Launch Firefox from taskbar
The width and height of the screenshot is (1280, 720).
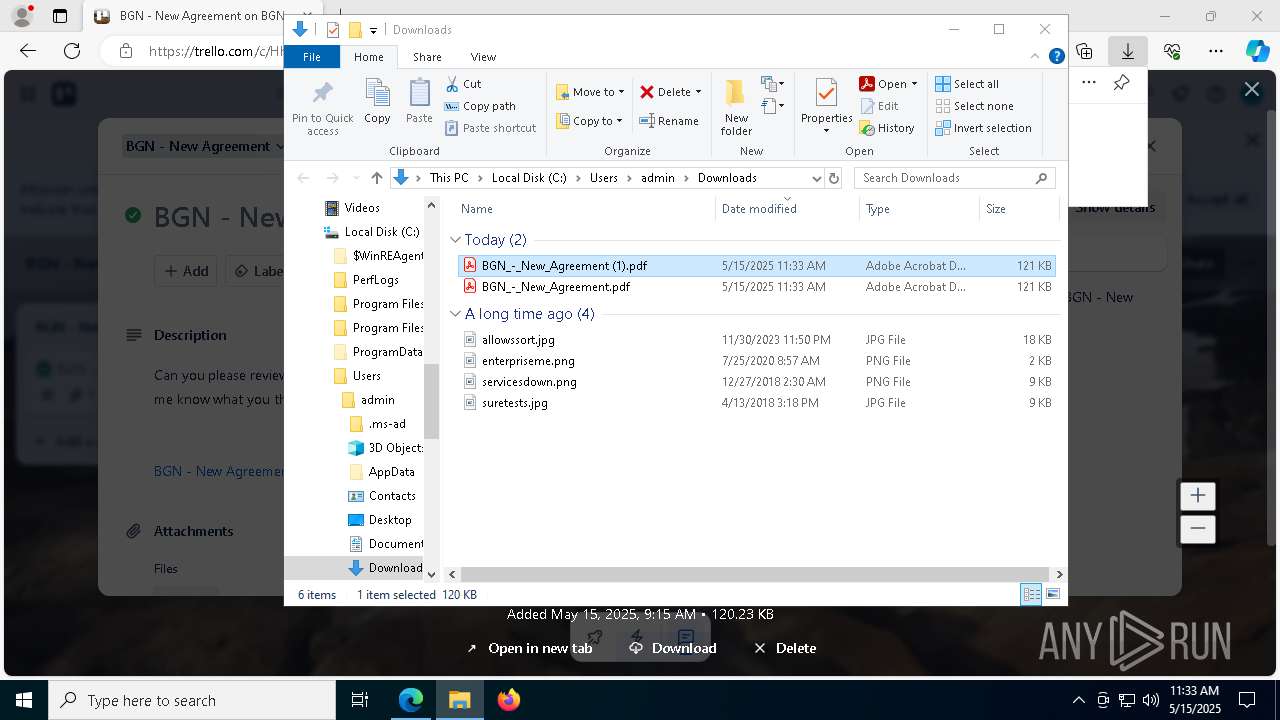(509, 700)
